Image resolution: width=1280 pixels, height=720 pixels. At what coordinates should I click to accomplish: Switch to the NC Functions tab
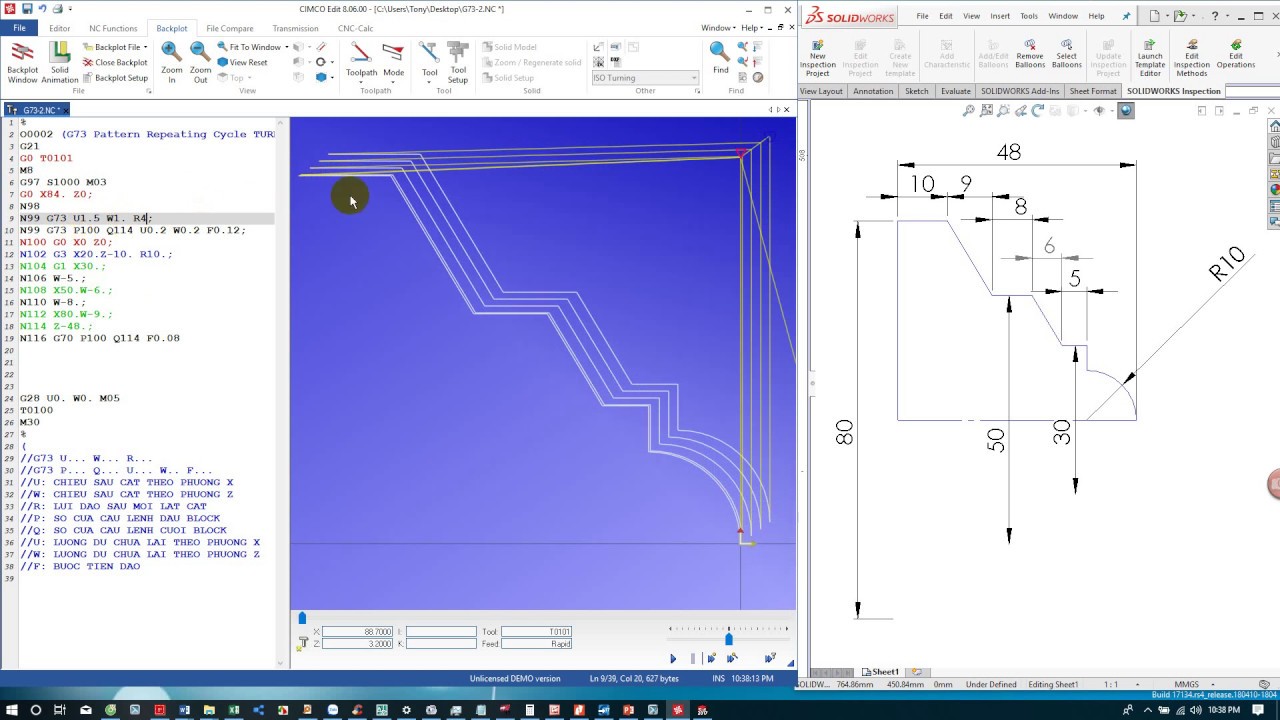[113, 28]
